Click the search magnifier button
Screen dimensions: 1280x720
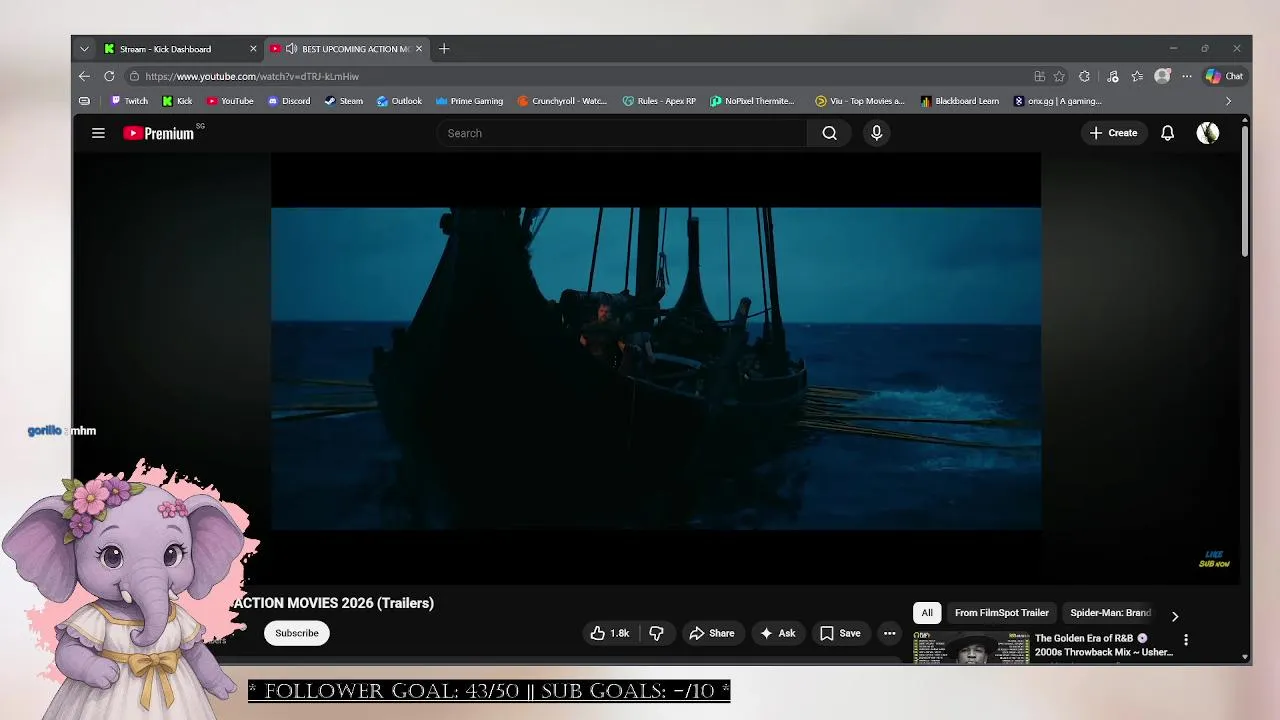point(829,133)
